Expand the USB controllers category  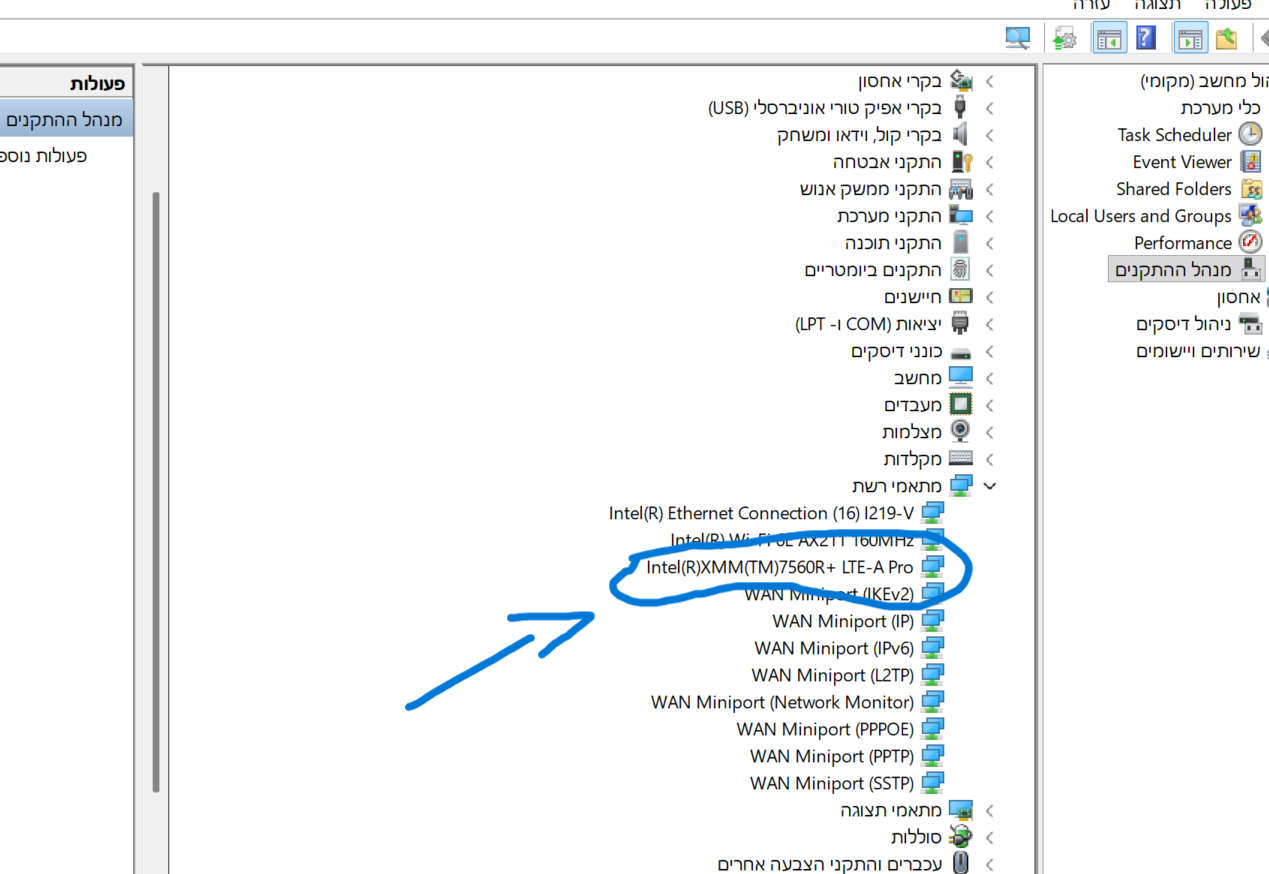pos(990,108)
